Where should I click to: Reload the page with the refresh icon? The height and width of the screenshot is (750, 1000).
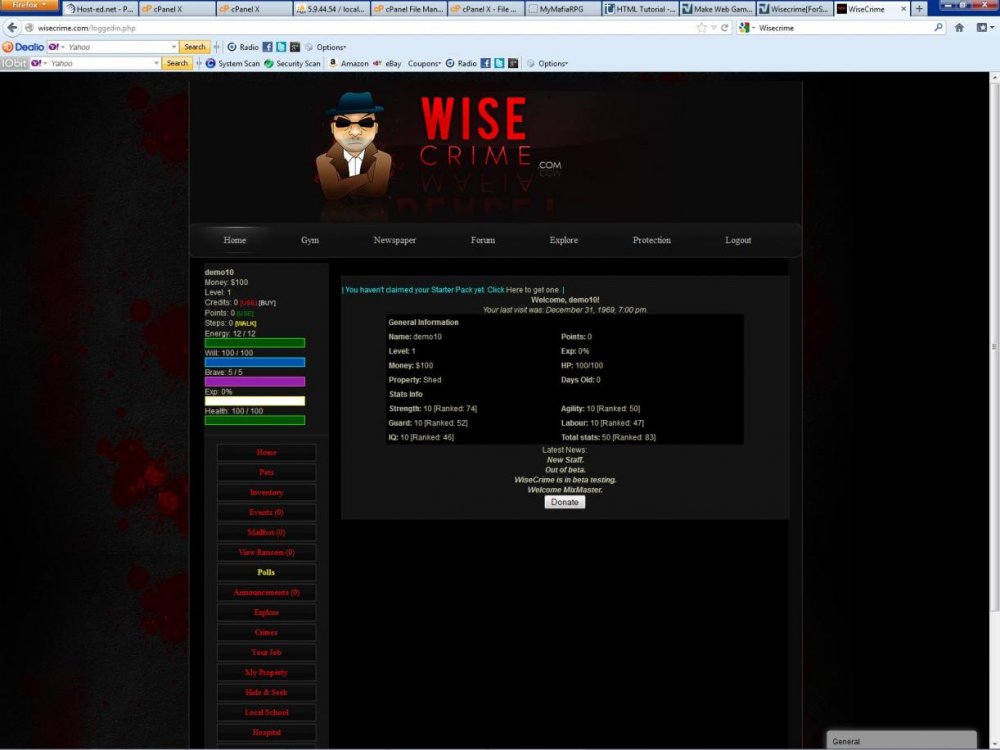click(x=725, y=28)
